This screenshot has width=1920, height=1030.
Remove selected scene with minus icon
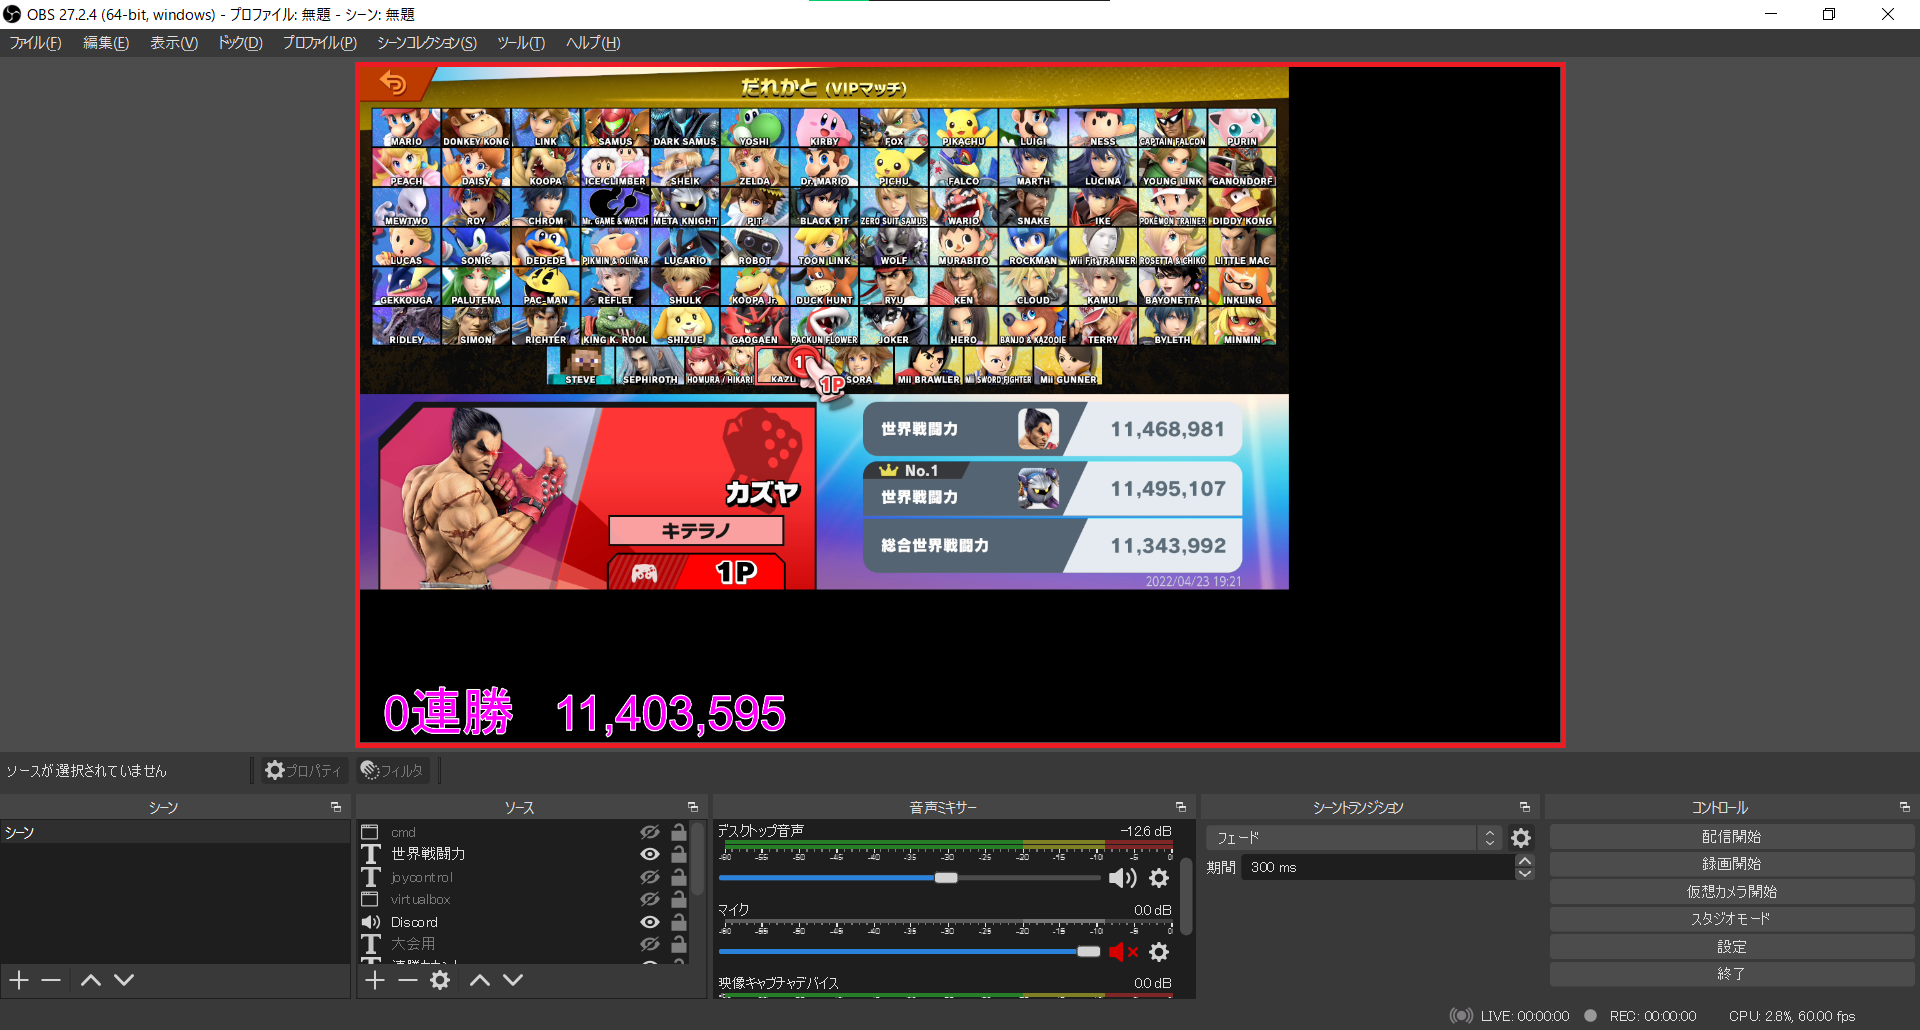[x=51, y=980]
